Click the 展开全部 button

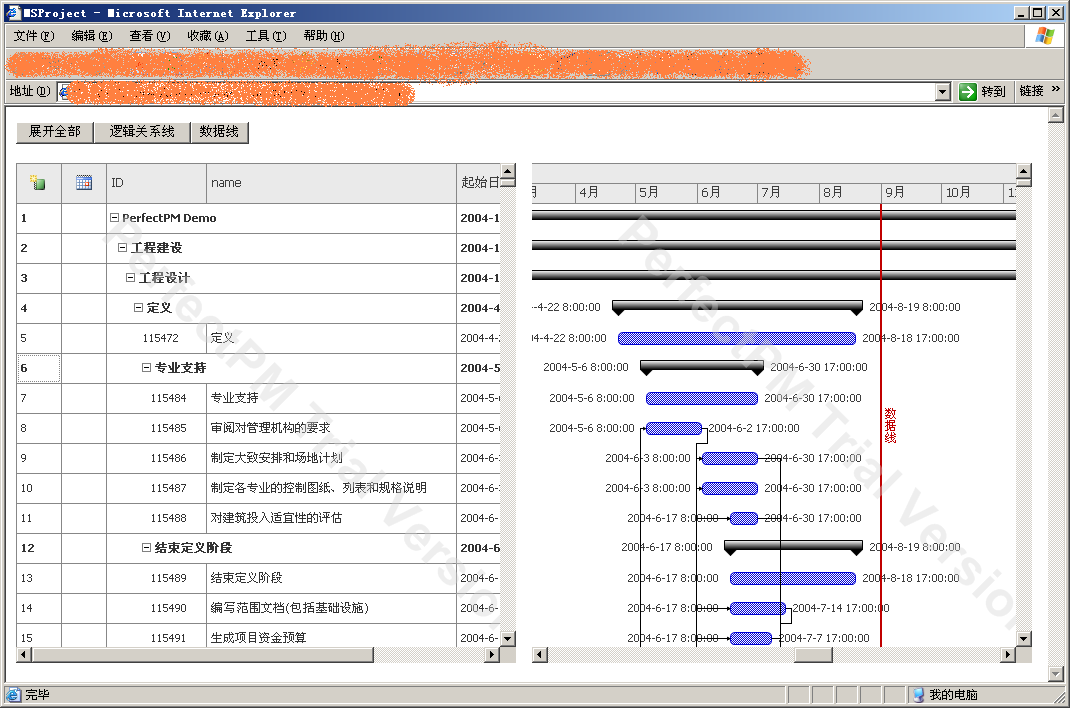[x=55, y=132]
